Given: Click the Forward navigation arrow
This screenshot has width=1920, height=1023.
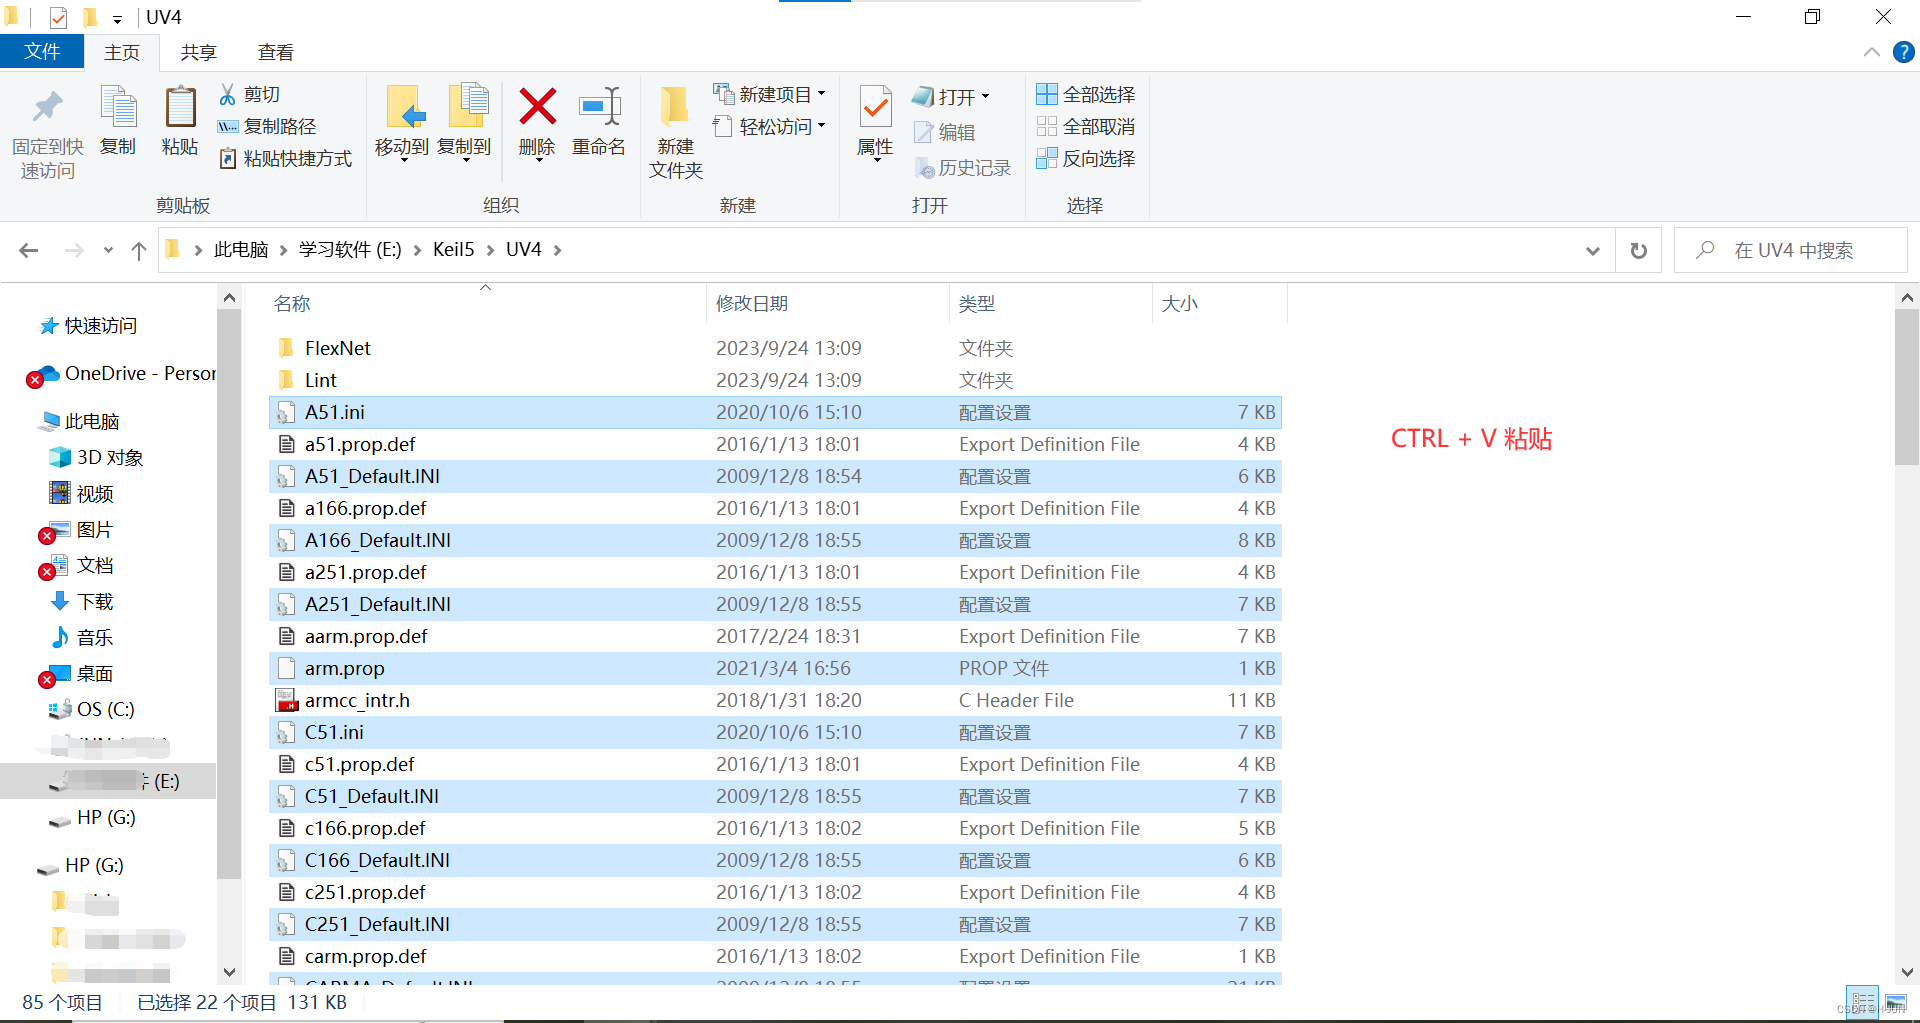Looking at the screenshot, I should pyautogui.click(x=74, y=250).
